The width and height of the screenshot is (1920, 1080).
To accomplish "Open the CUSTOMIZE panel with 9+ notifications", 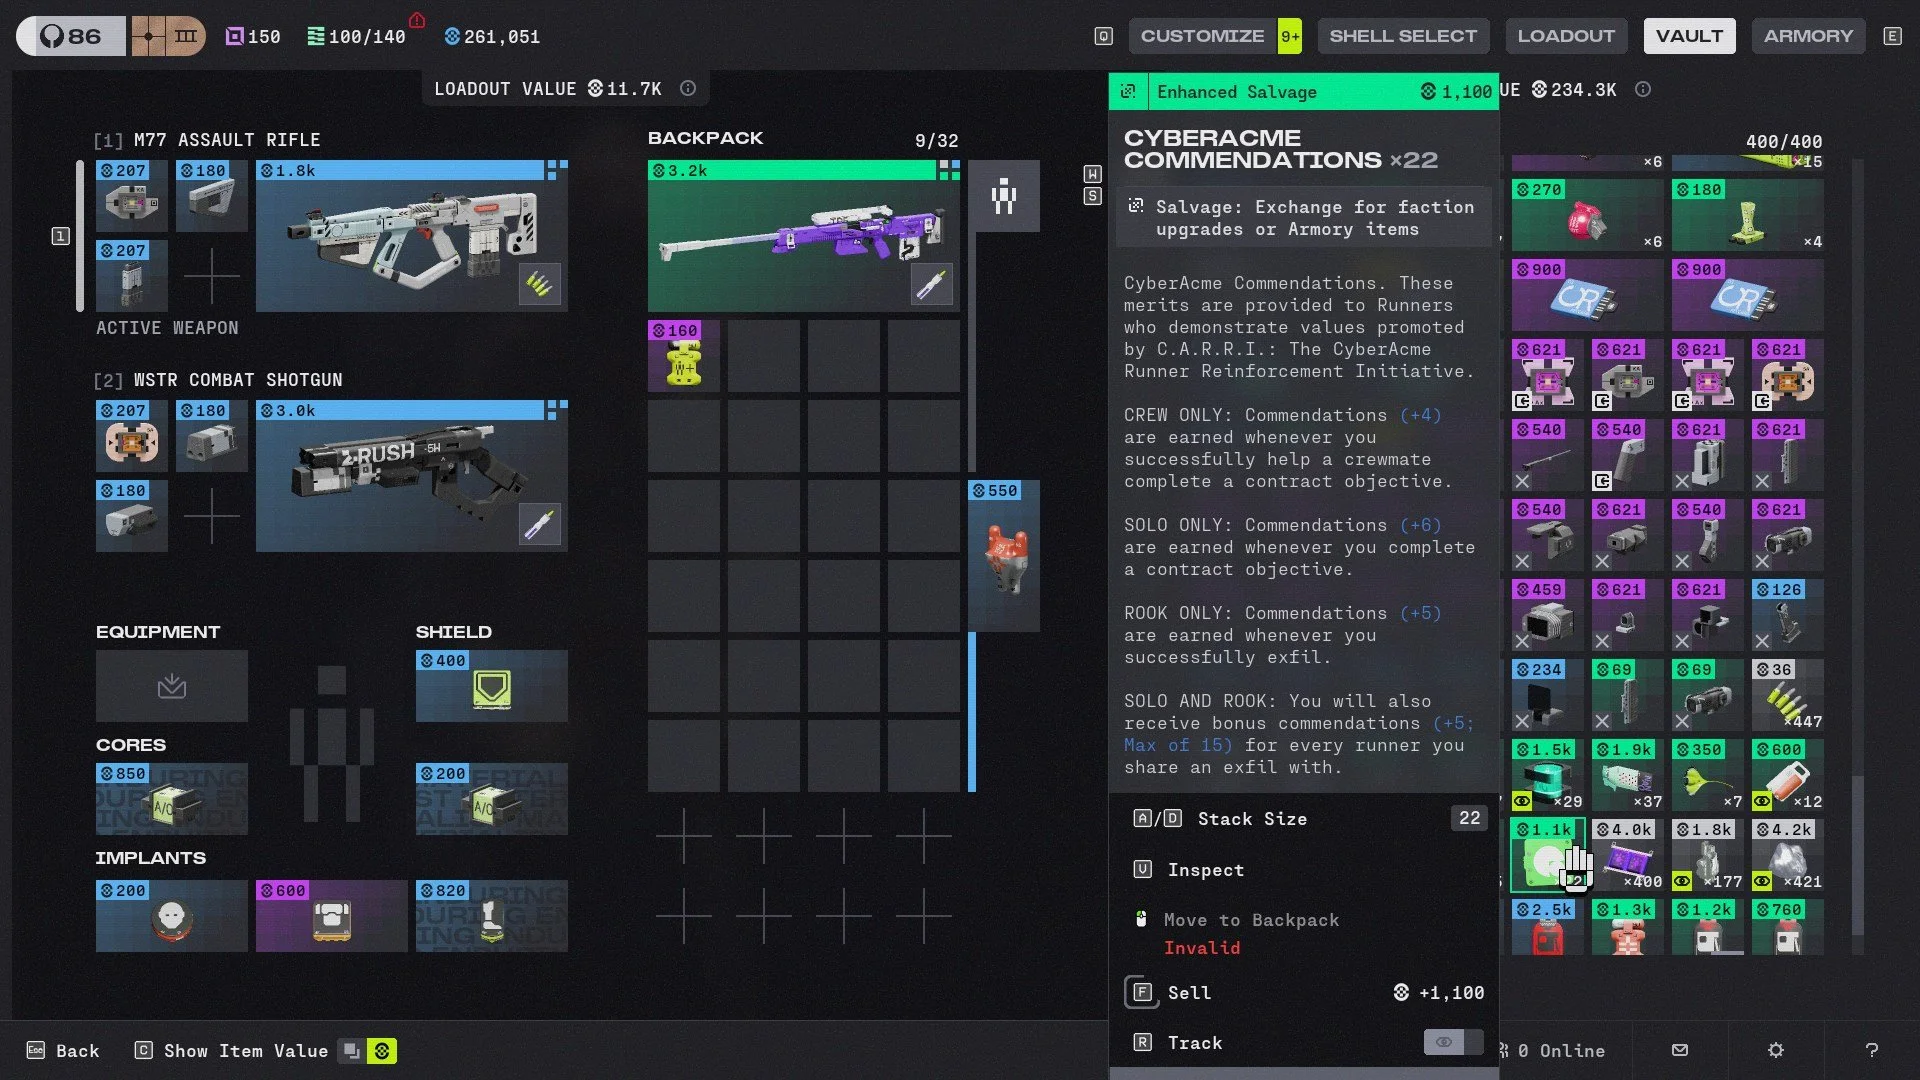I will (1201, 35).
